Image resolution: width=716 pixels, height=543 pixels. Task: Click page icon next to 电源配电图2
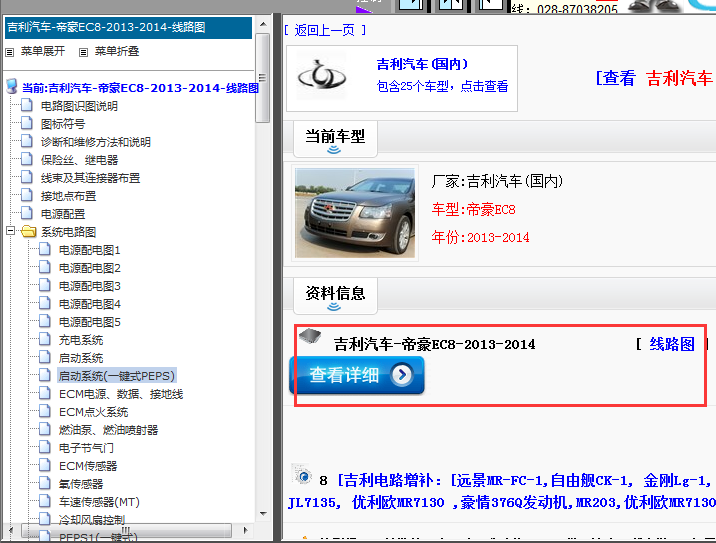click(45, 267)
